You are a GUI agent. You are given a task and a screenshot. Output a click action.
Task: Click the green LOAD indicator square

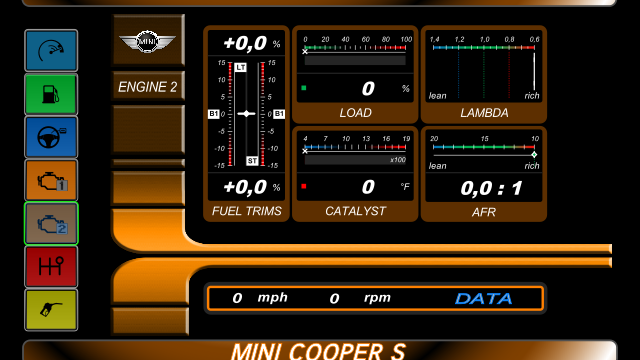(304, 88)
